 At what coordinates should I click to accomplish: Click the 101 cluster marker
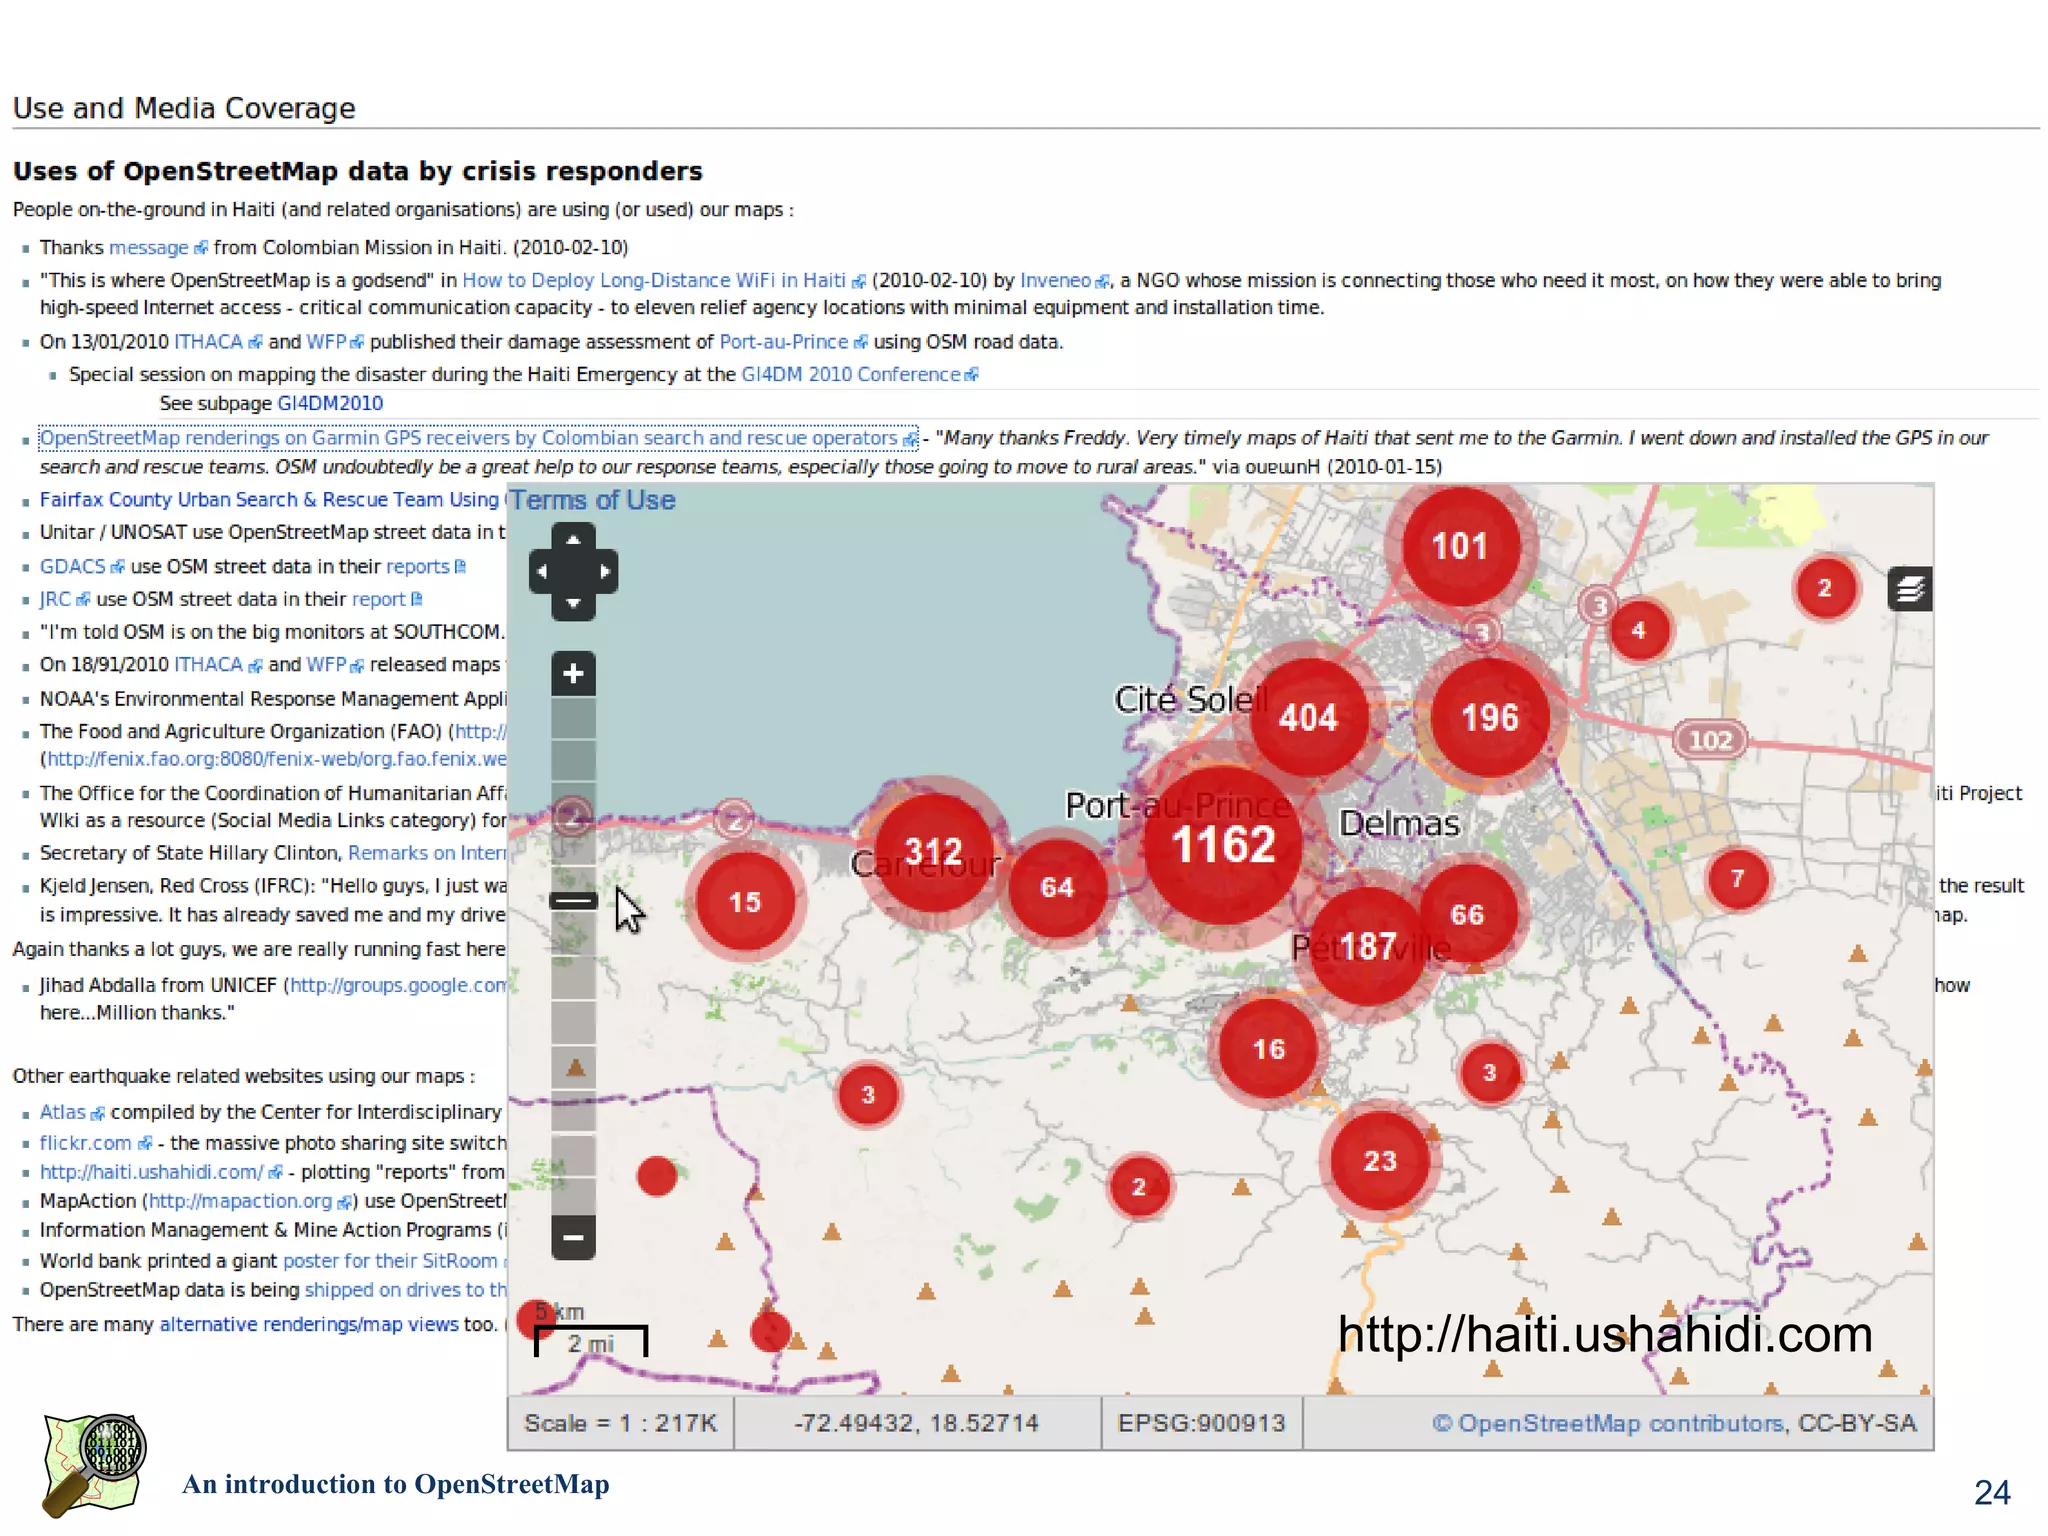tap(1459, 546)
